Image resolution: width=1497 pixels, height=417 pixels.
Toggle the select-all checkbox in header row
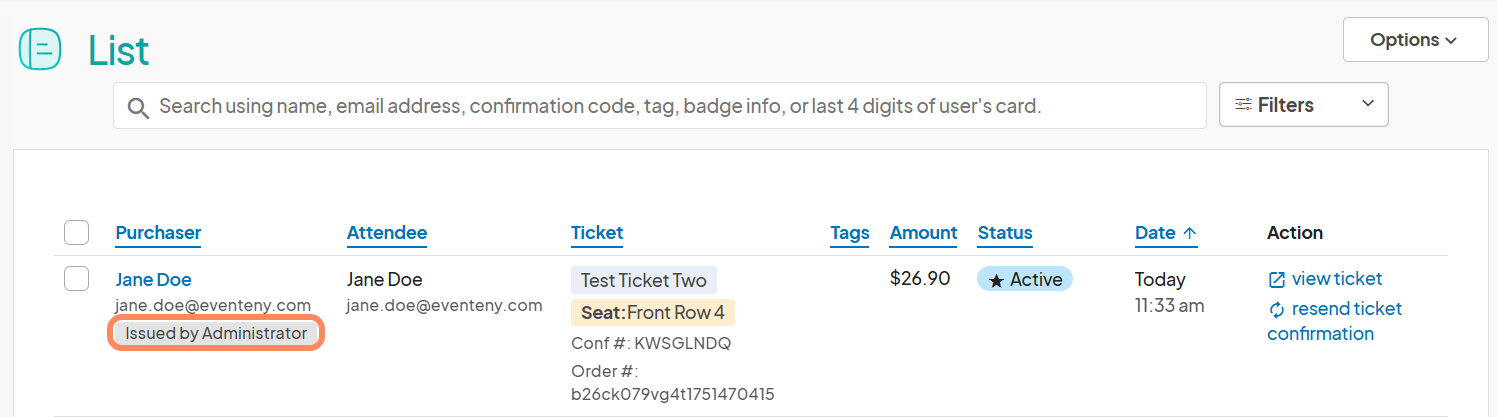(77, 233)
